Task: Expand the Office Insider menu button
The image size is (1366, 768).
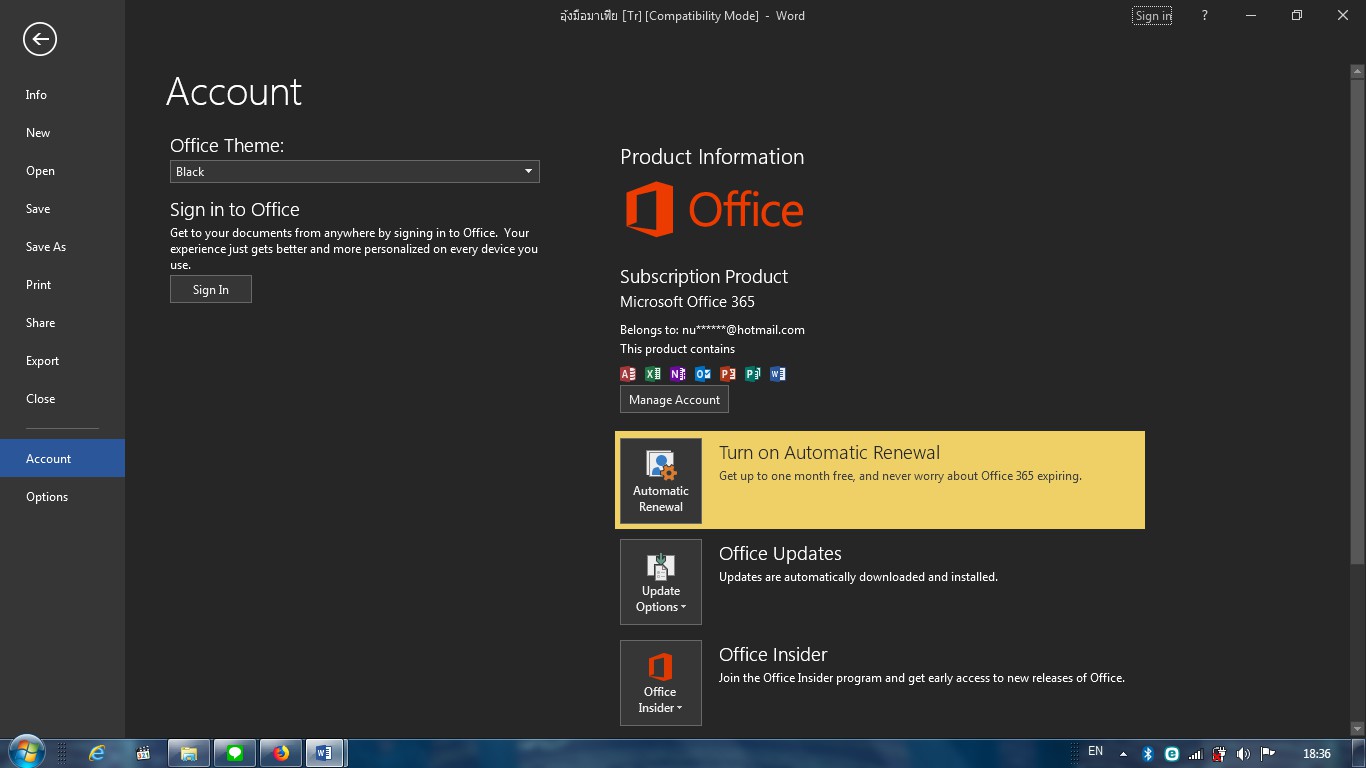Action: point(661,683)
